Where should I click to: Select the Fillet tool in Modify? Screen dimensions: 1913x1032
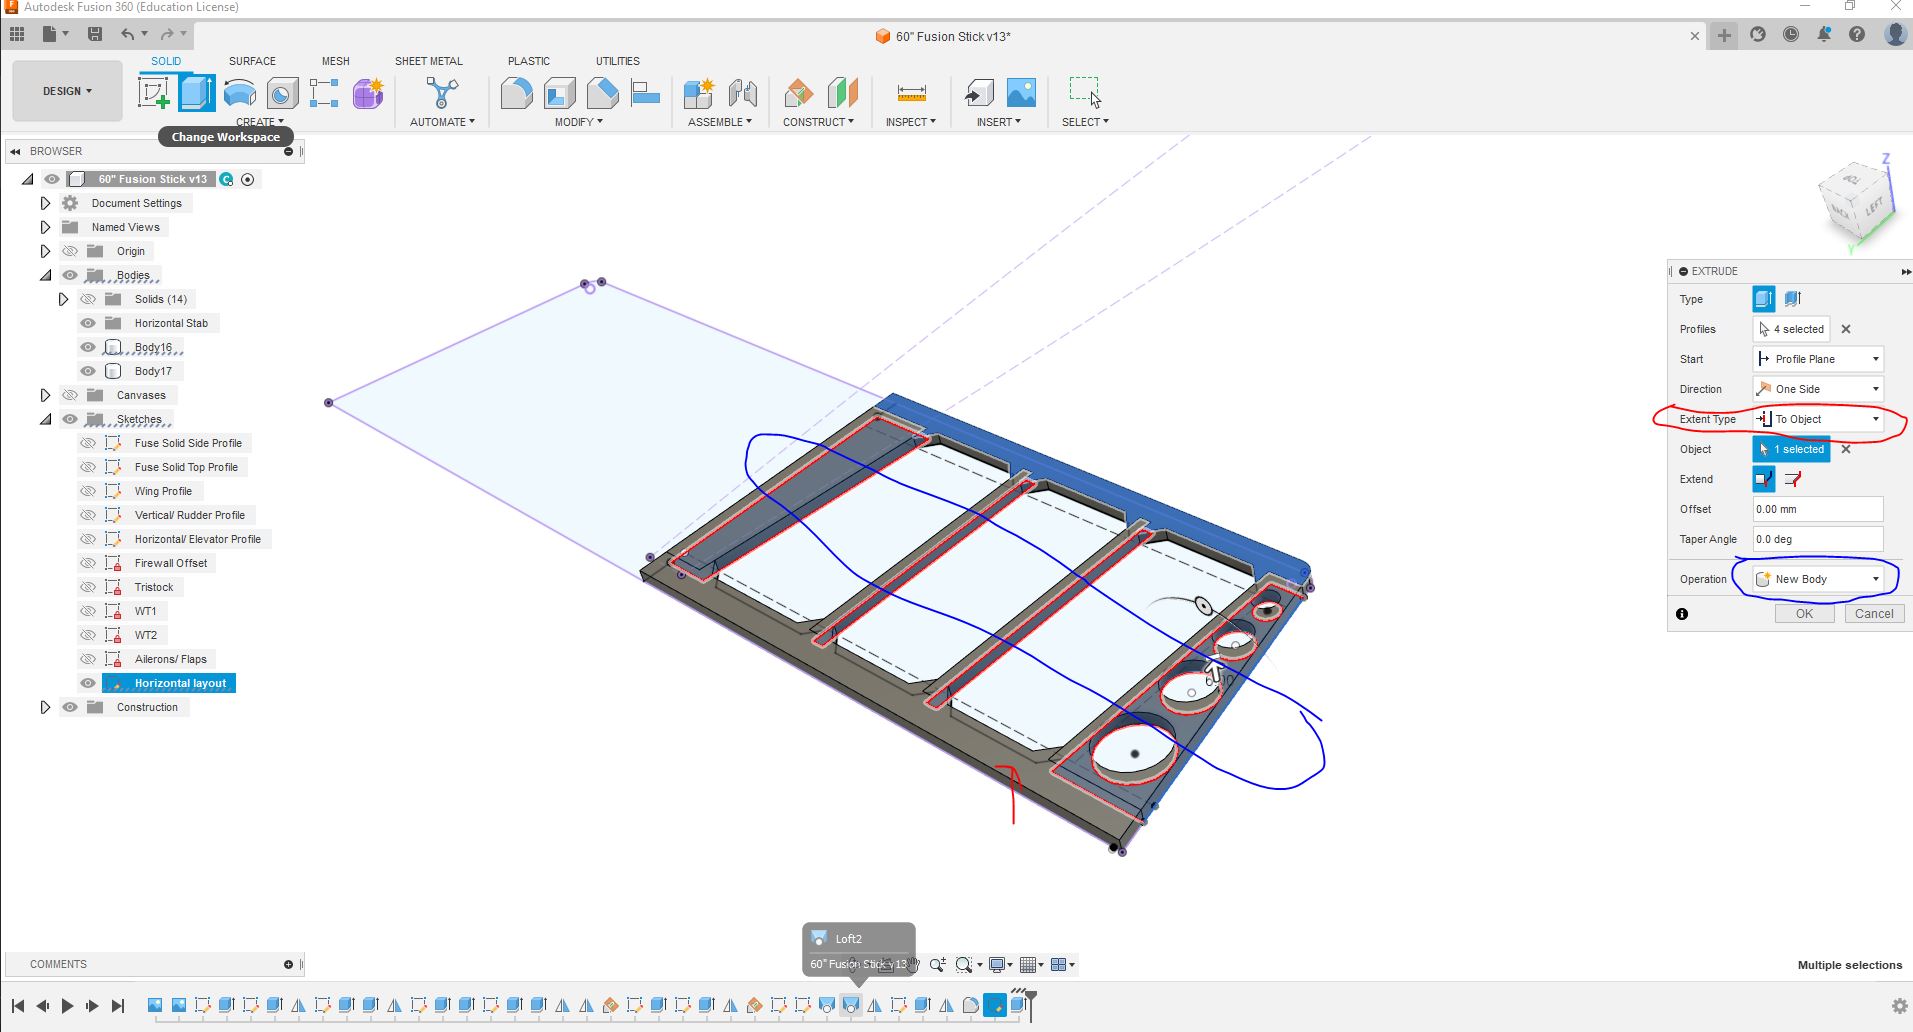[516, 94]
